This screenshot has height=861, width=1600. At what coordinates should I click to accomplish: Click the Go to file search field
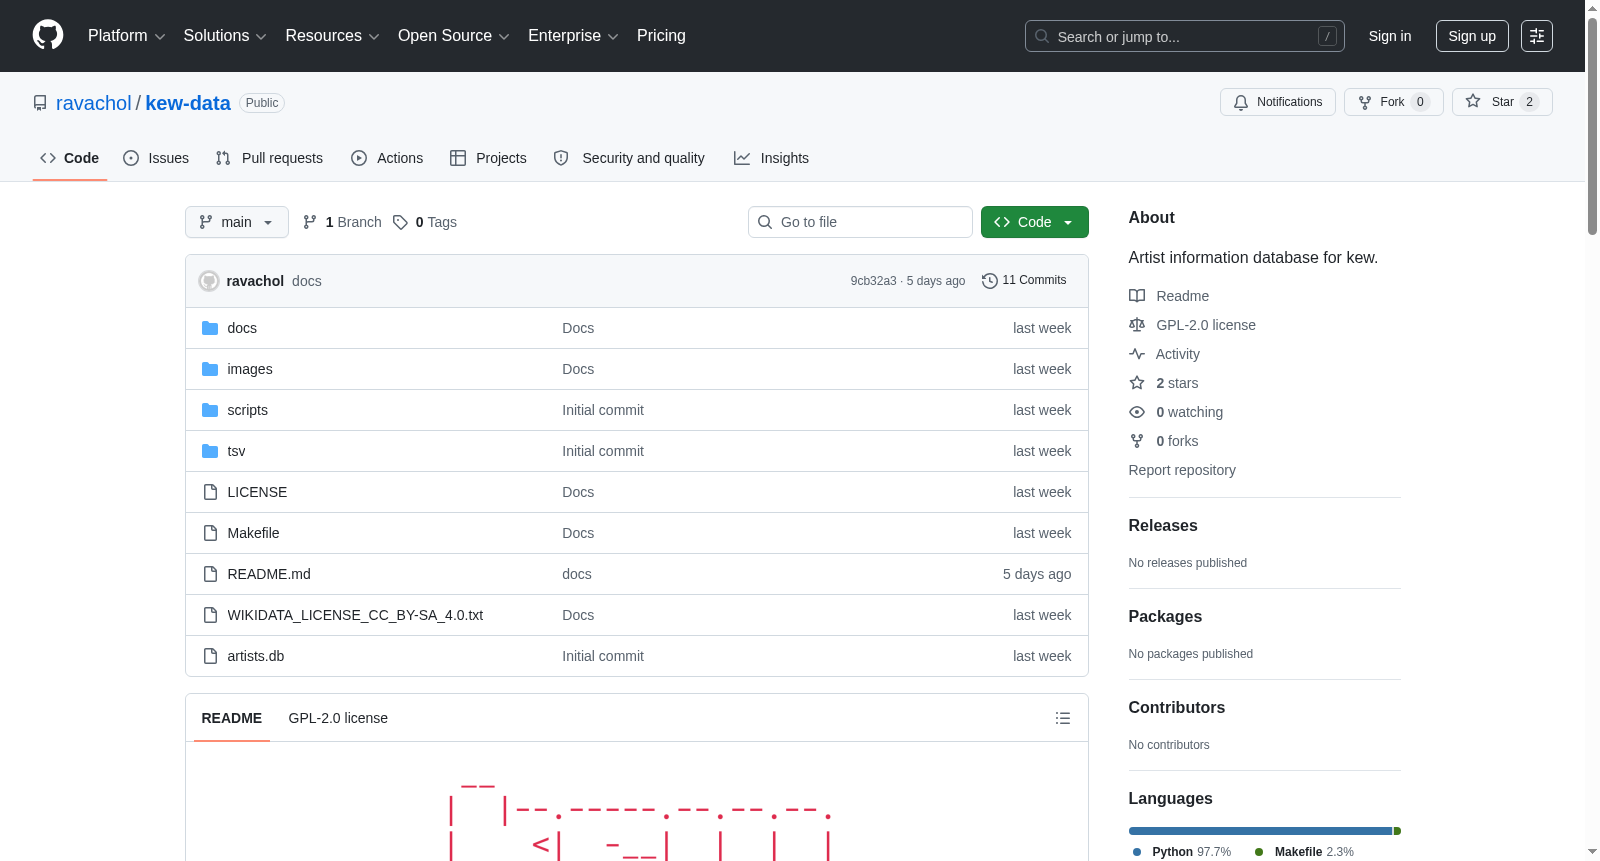click(860, 222)
